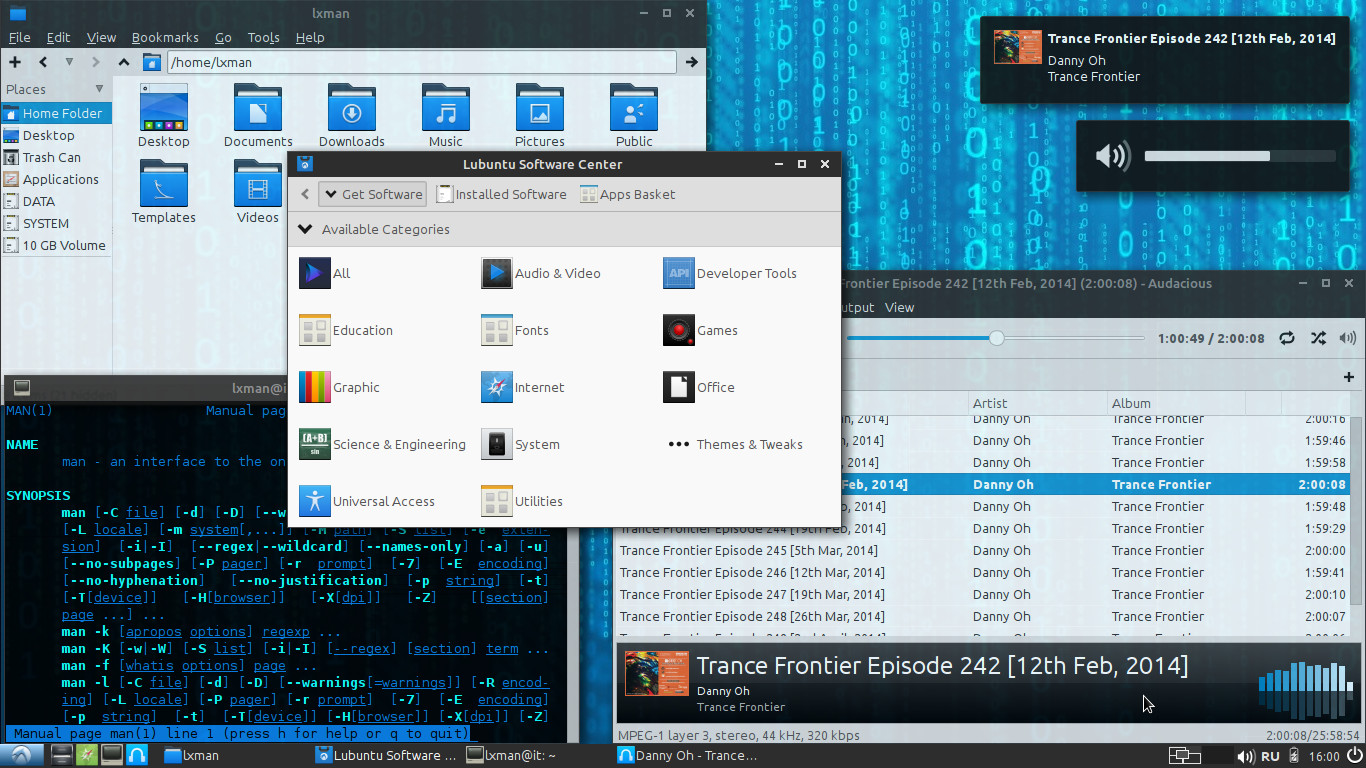This screenshot has width=1366, height=768.
Task: Open the Edit menu in file manager
Action: pos(58,37)
